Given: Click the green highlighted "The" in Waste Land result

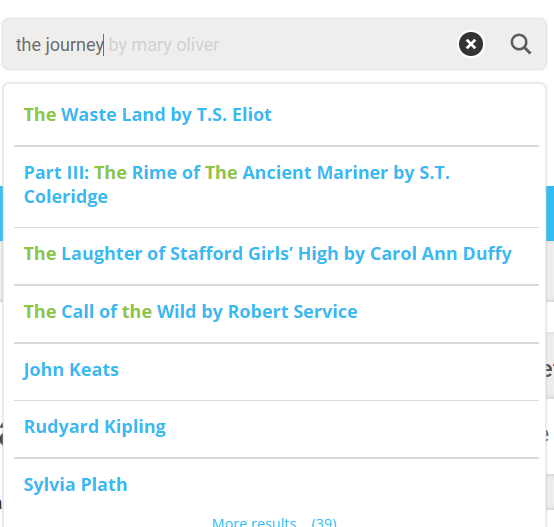Looking at the screenshot, I should [x=40, y=115].
